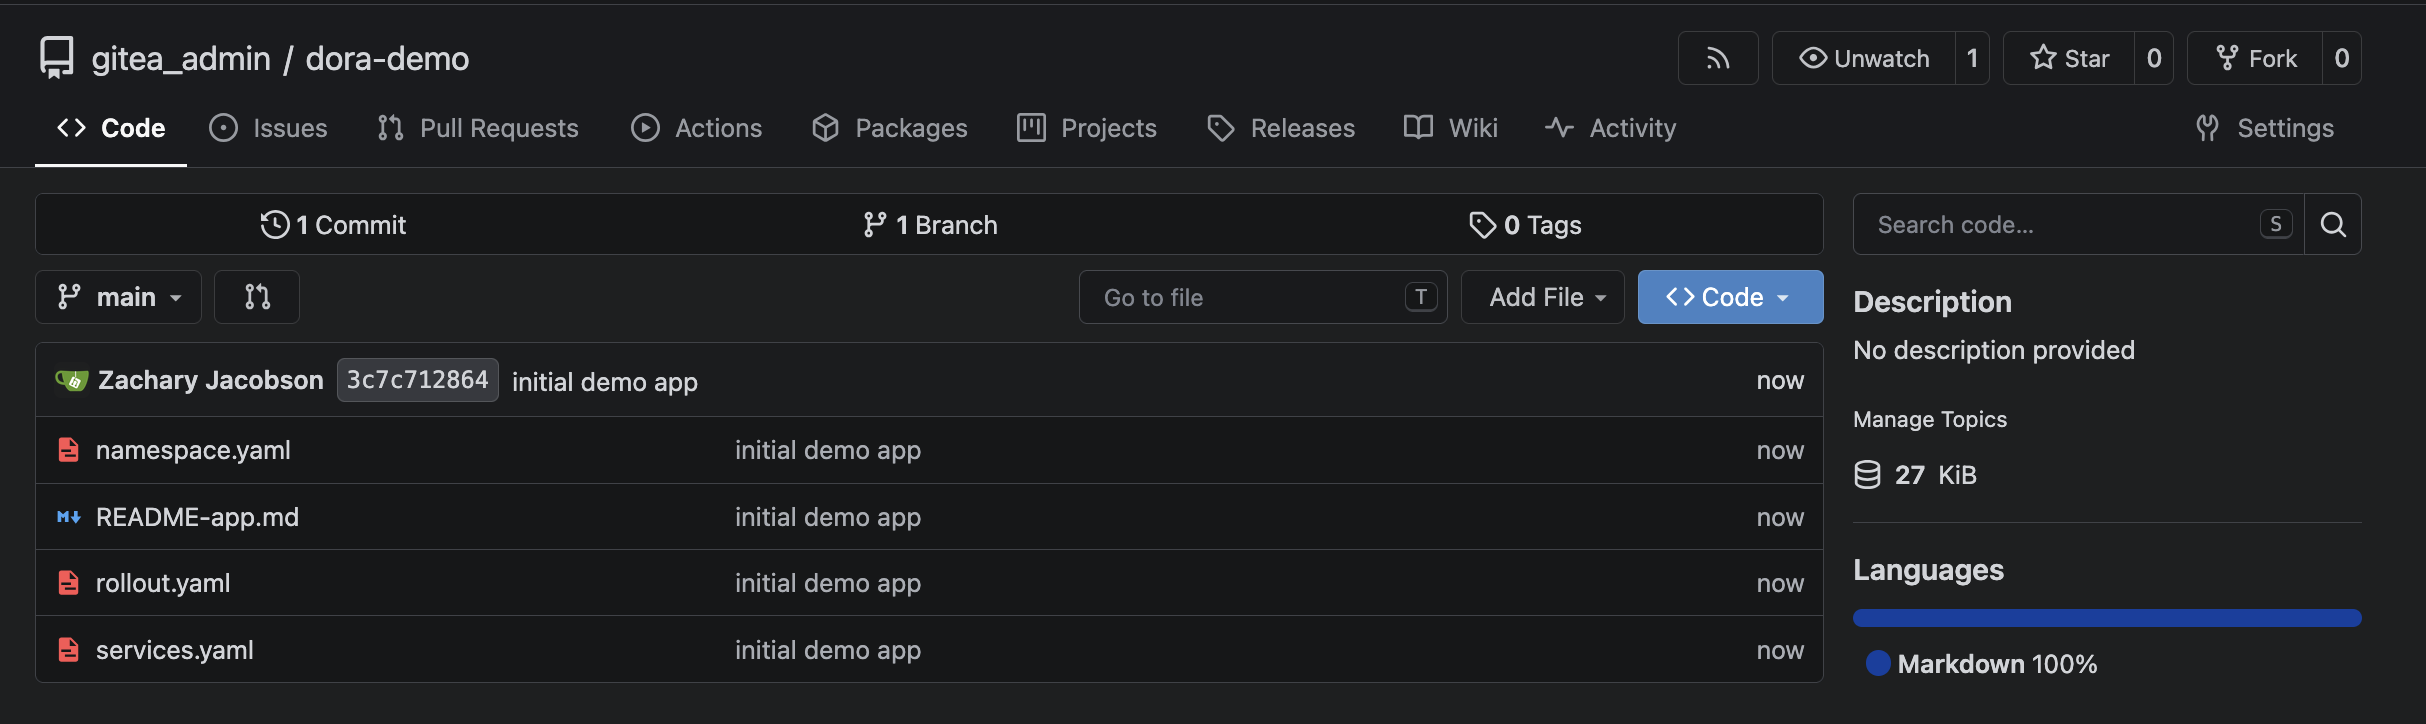Click the repository icon beside gitea_admin
The image size is (2426, 724).
click(57, 57)
